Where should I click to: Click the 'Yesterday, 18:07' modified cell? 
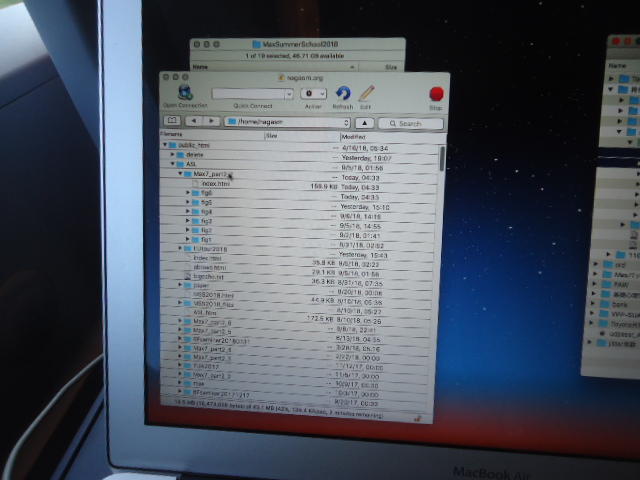point(366,158)
